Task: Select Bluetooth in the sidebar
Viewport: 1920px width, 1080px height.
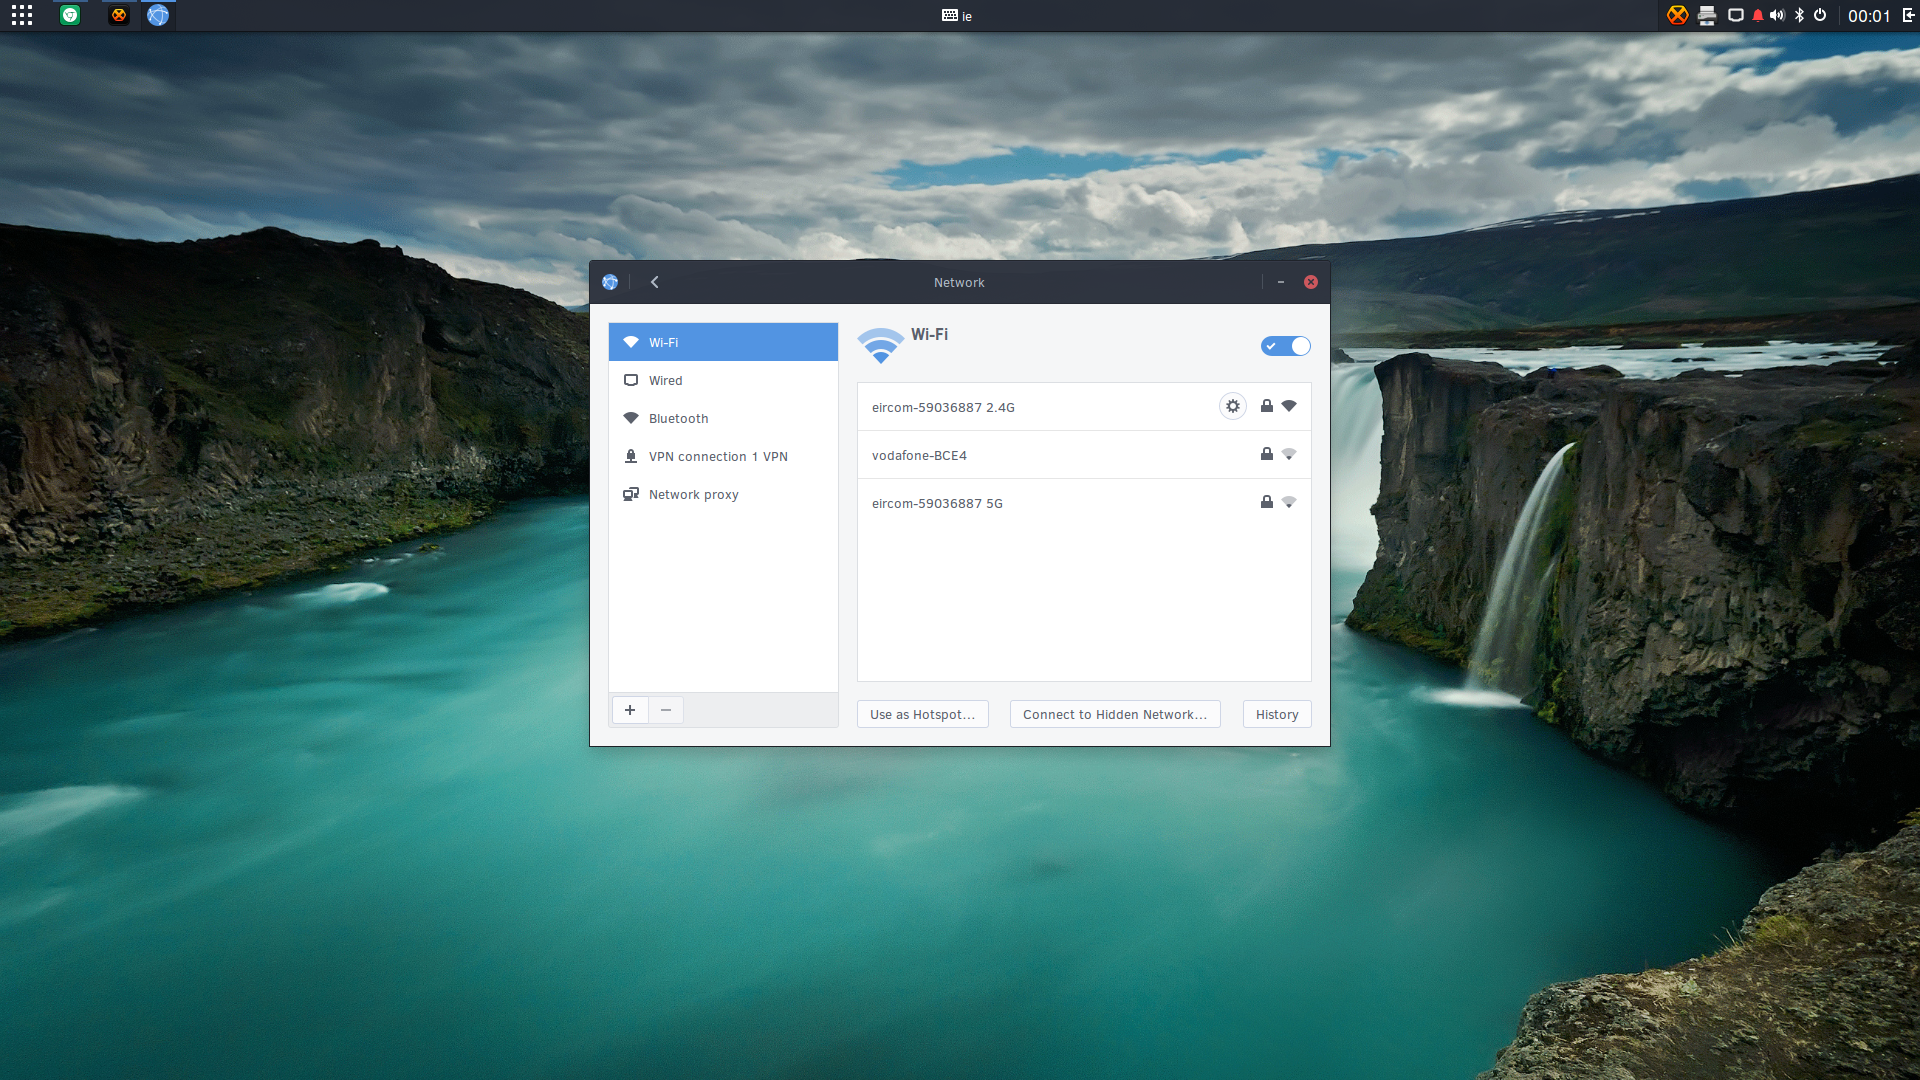Action: (723, 418)
